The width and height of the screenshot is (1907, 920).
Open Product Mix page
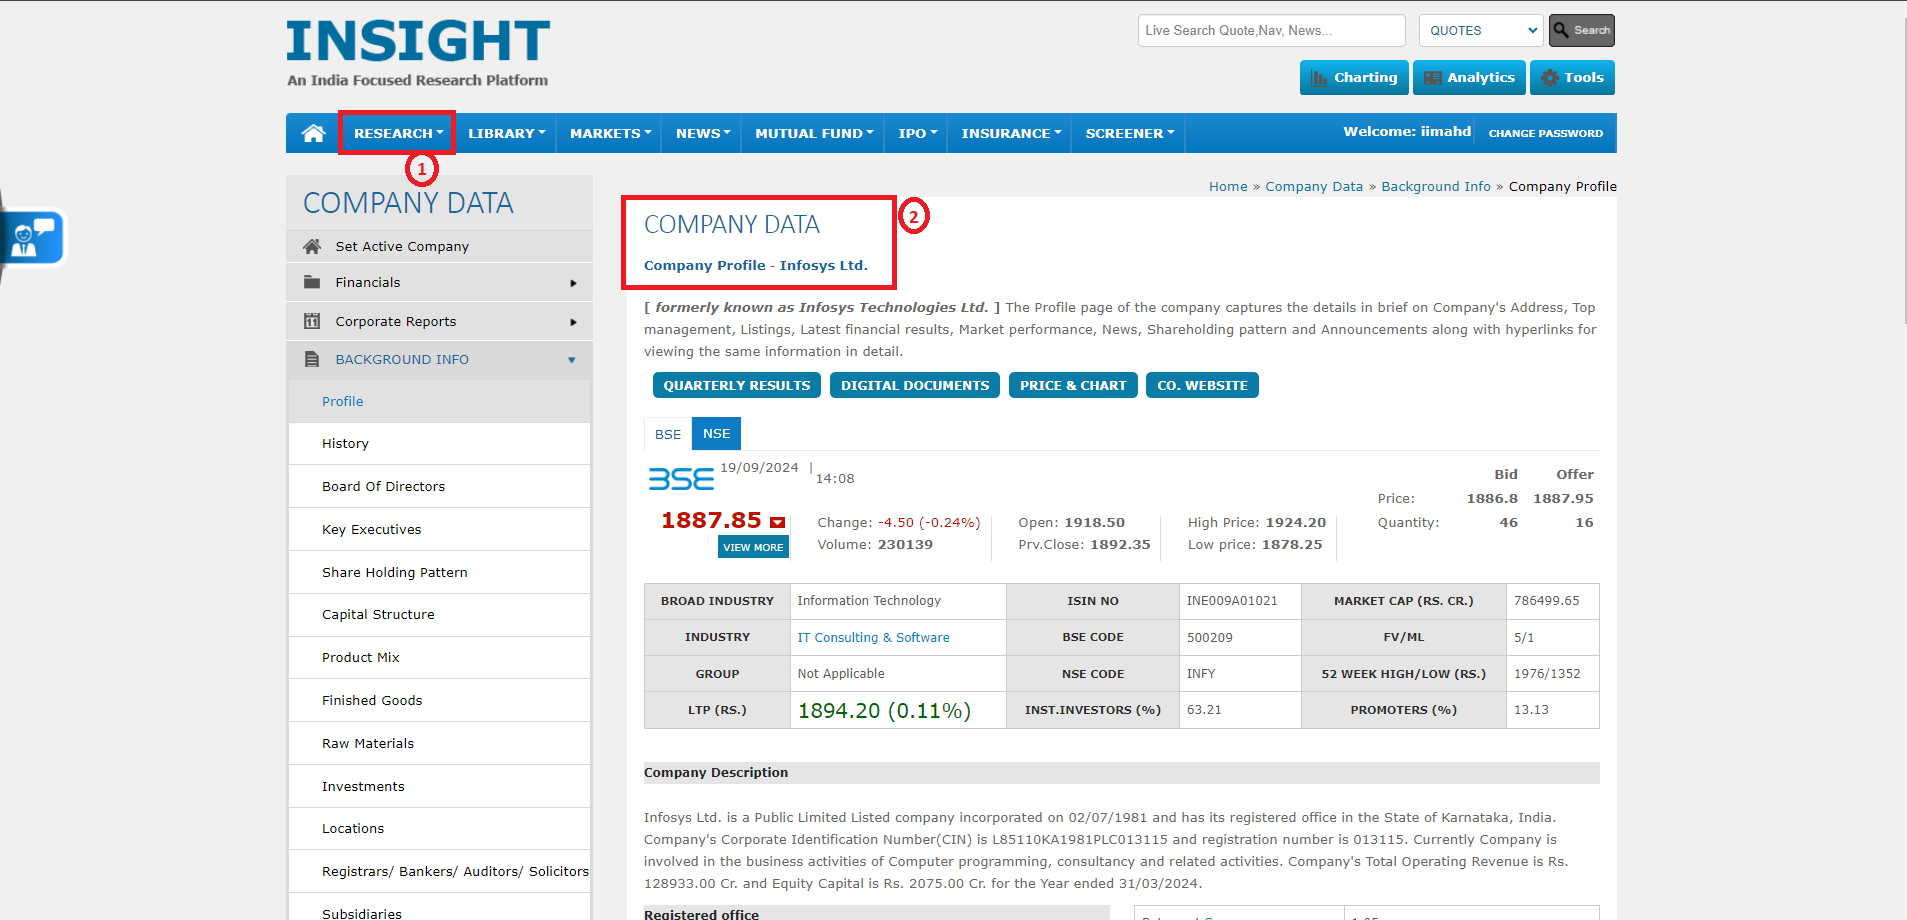tap(439, 658)
